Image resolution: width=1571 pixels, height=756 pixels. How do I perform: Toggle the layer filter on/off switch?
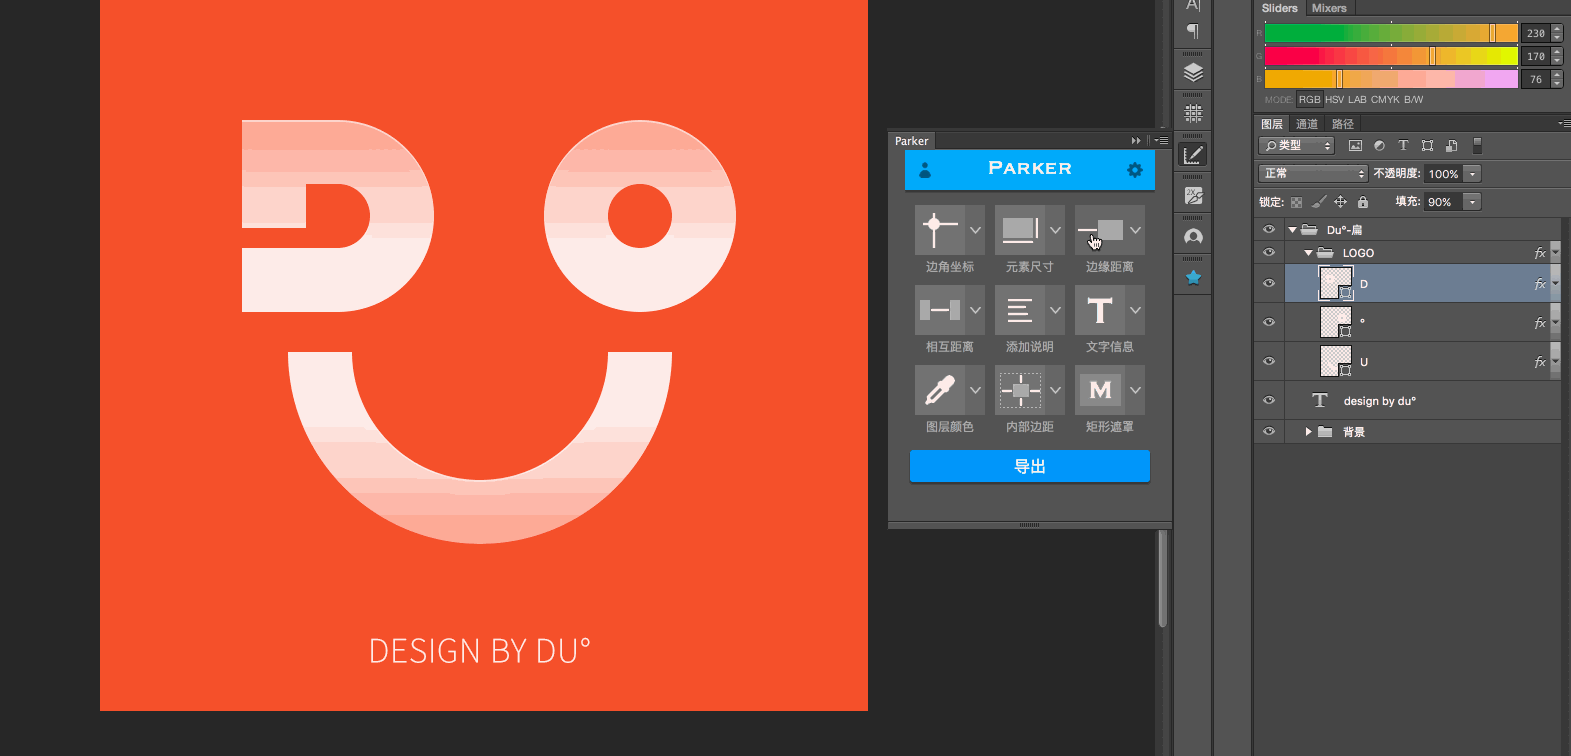(x=1477, y=146)
